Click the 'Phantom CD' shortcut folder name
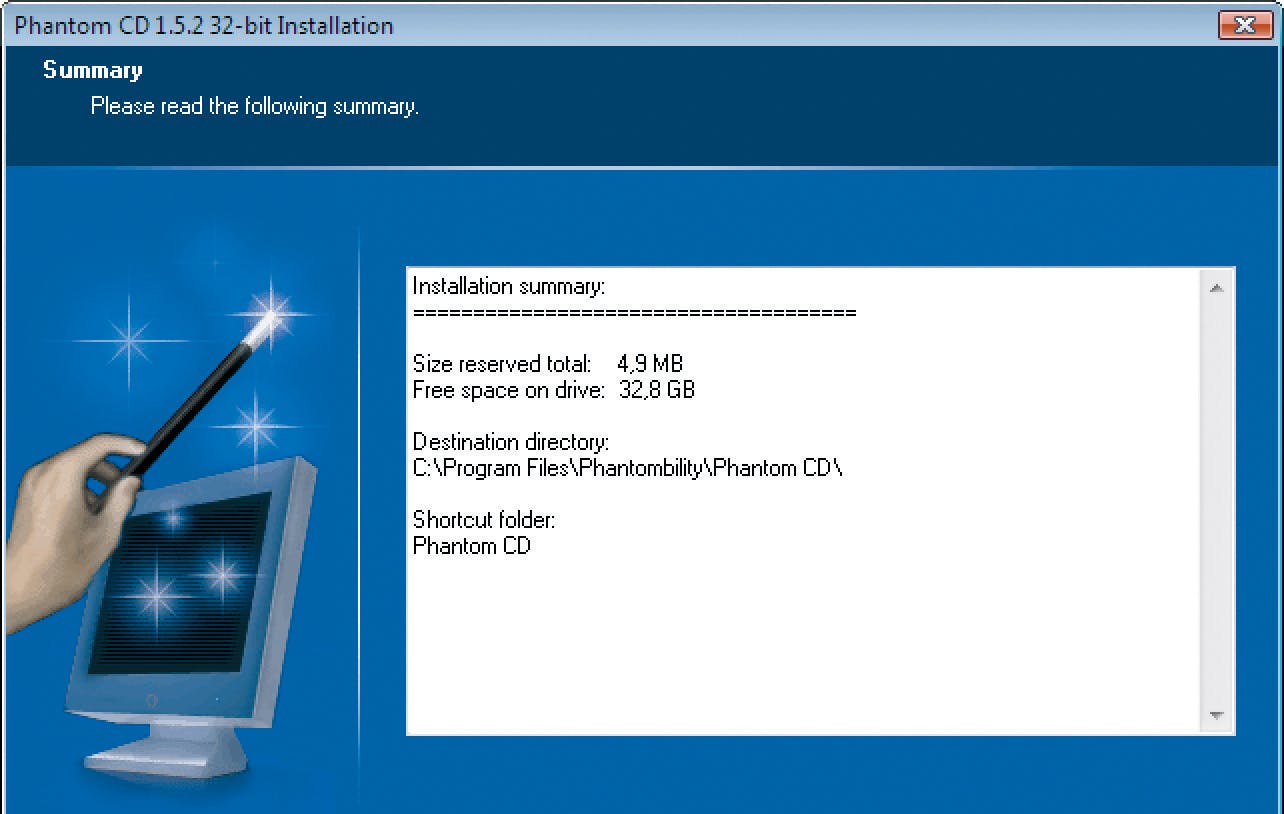The image size is (1284, 814). tap(472, 546)
